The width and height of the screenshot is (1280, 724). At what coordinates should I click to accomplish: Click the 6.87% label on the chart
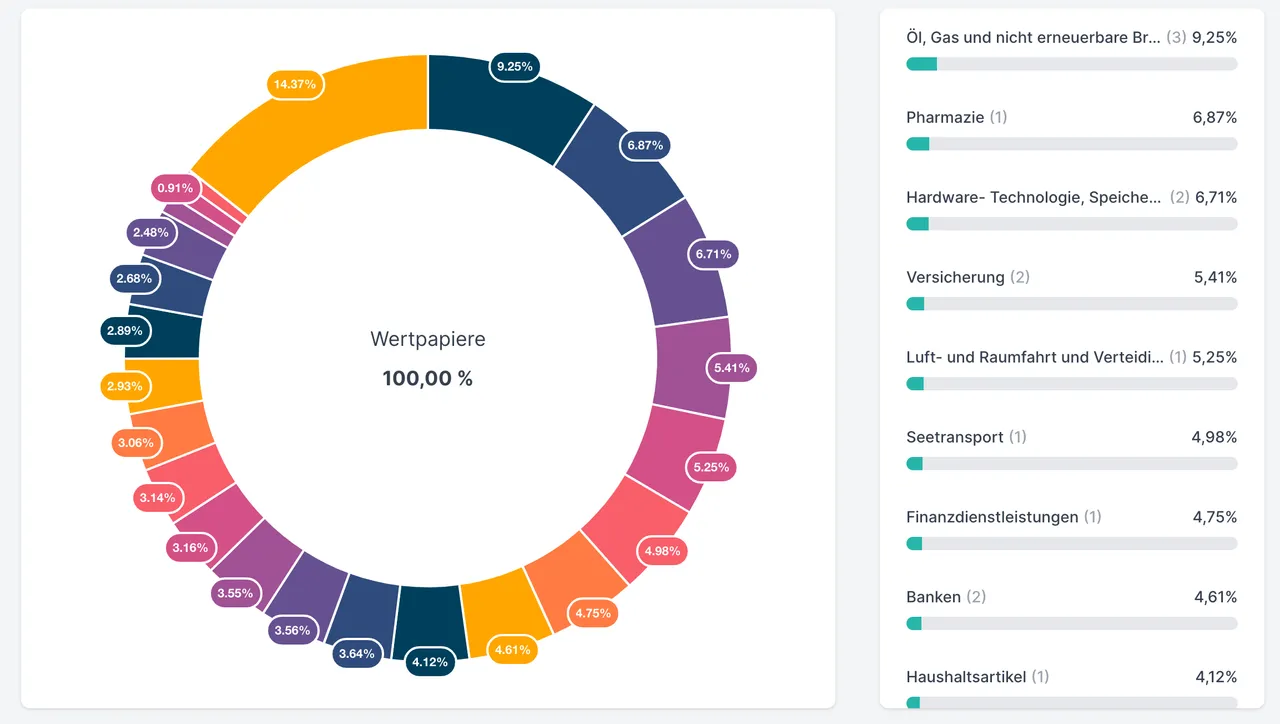tap(645, 145)
